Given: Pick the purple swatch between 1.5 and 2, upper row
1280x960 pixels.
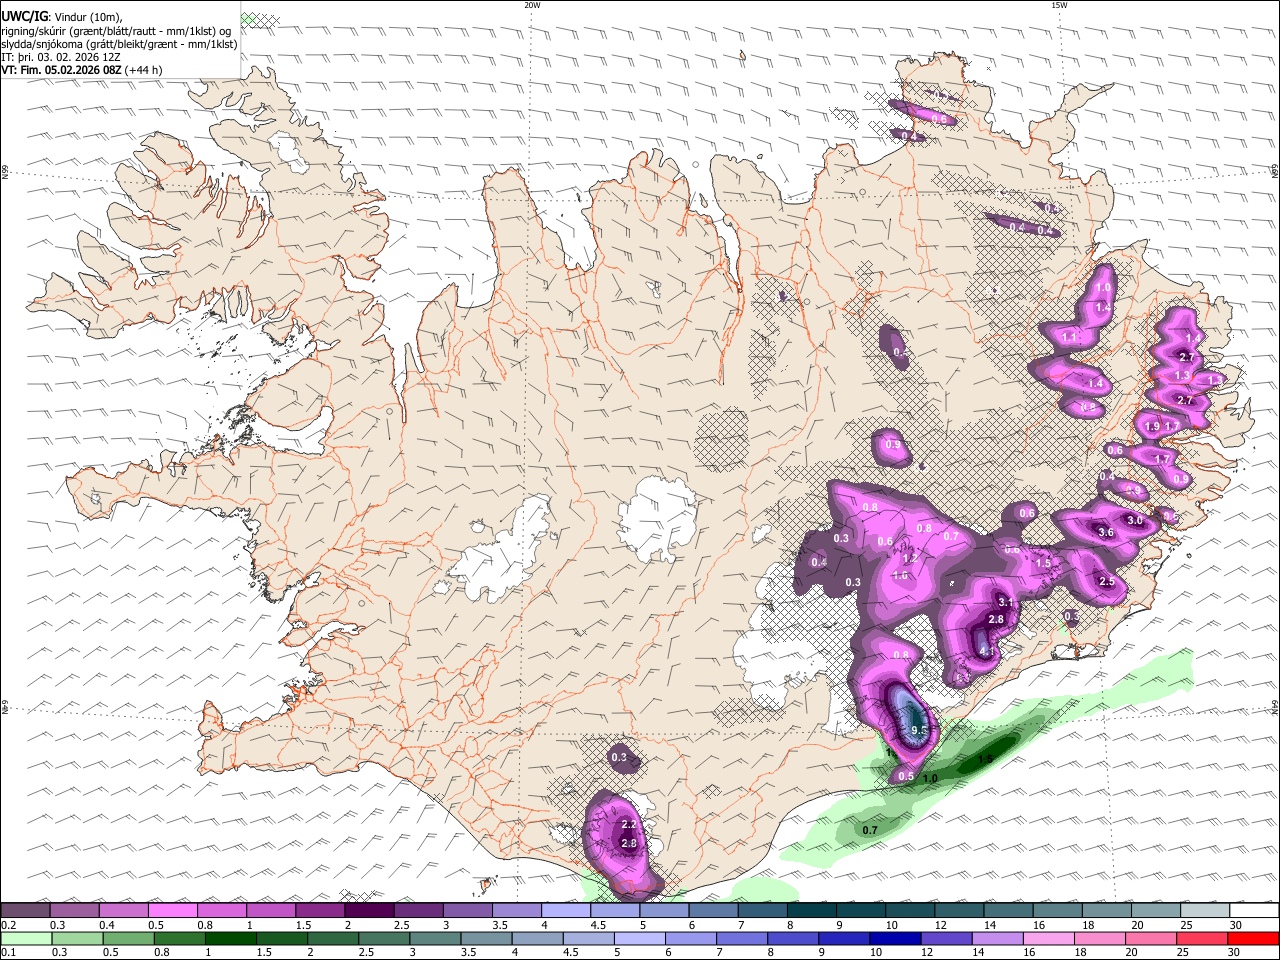Looking at the screenshot, I should click(320, 911).
